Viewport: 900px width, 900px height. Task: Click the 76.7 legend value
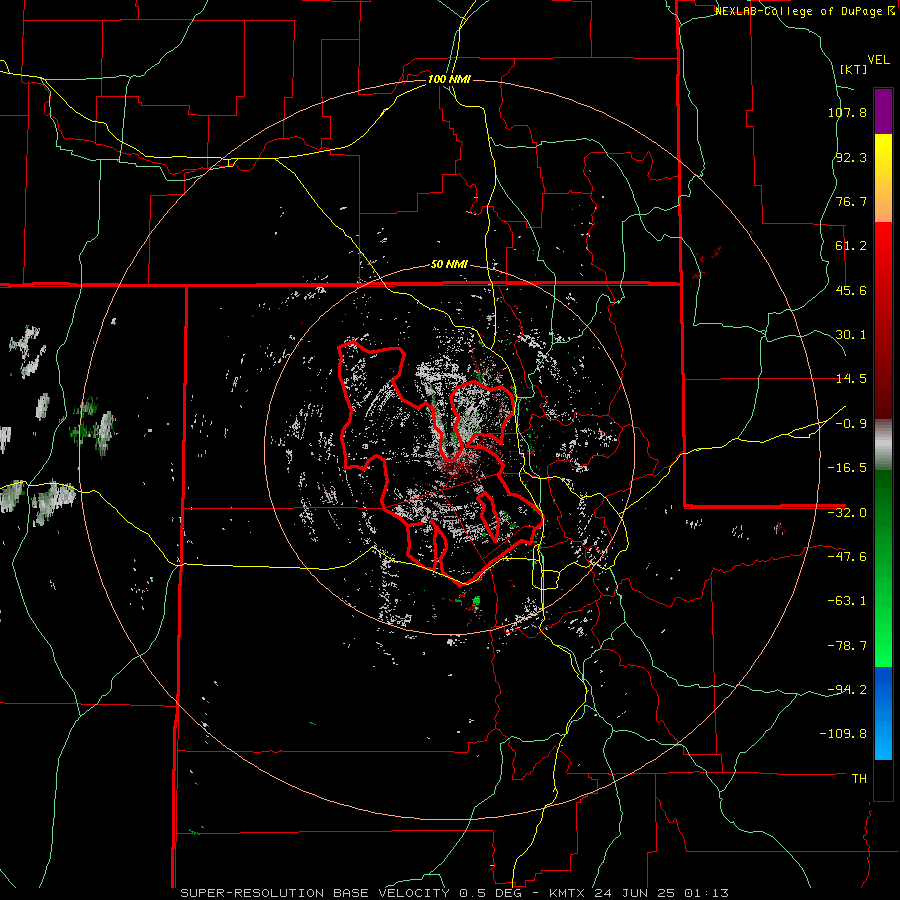[x=851, y=201]
